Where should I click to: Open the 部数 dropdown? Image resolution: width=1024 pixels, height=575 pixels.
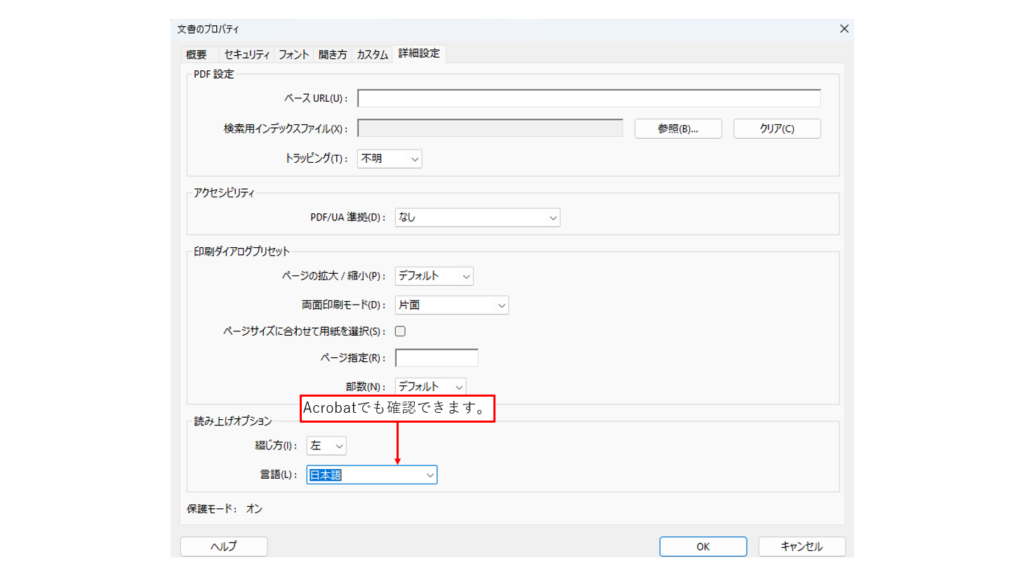(x=430, y=386)
